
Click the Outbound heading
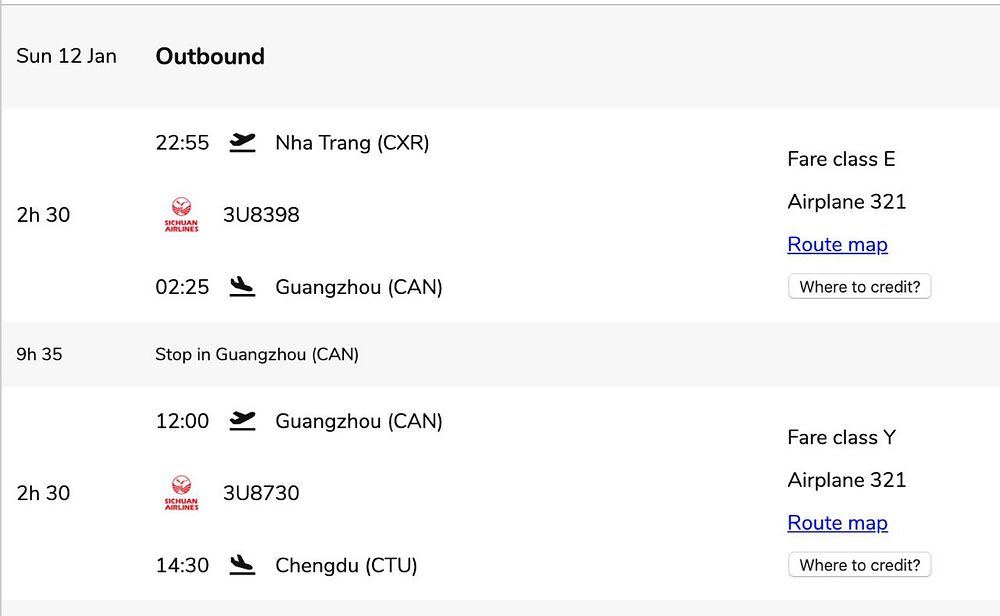[x=210, y=57]
